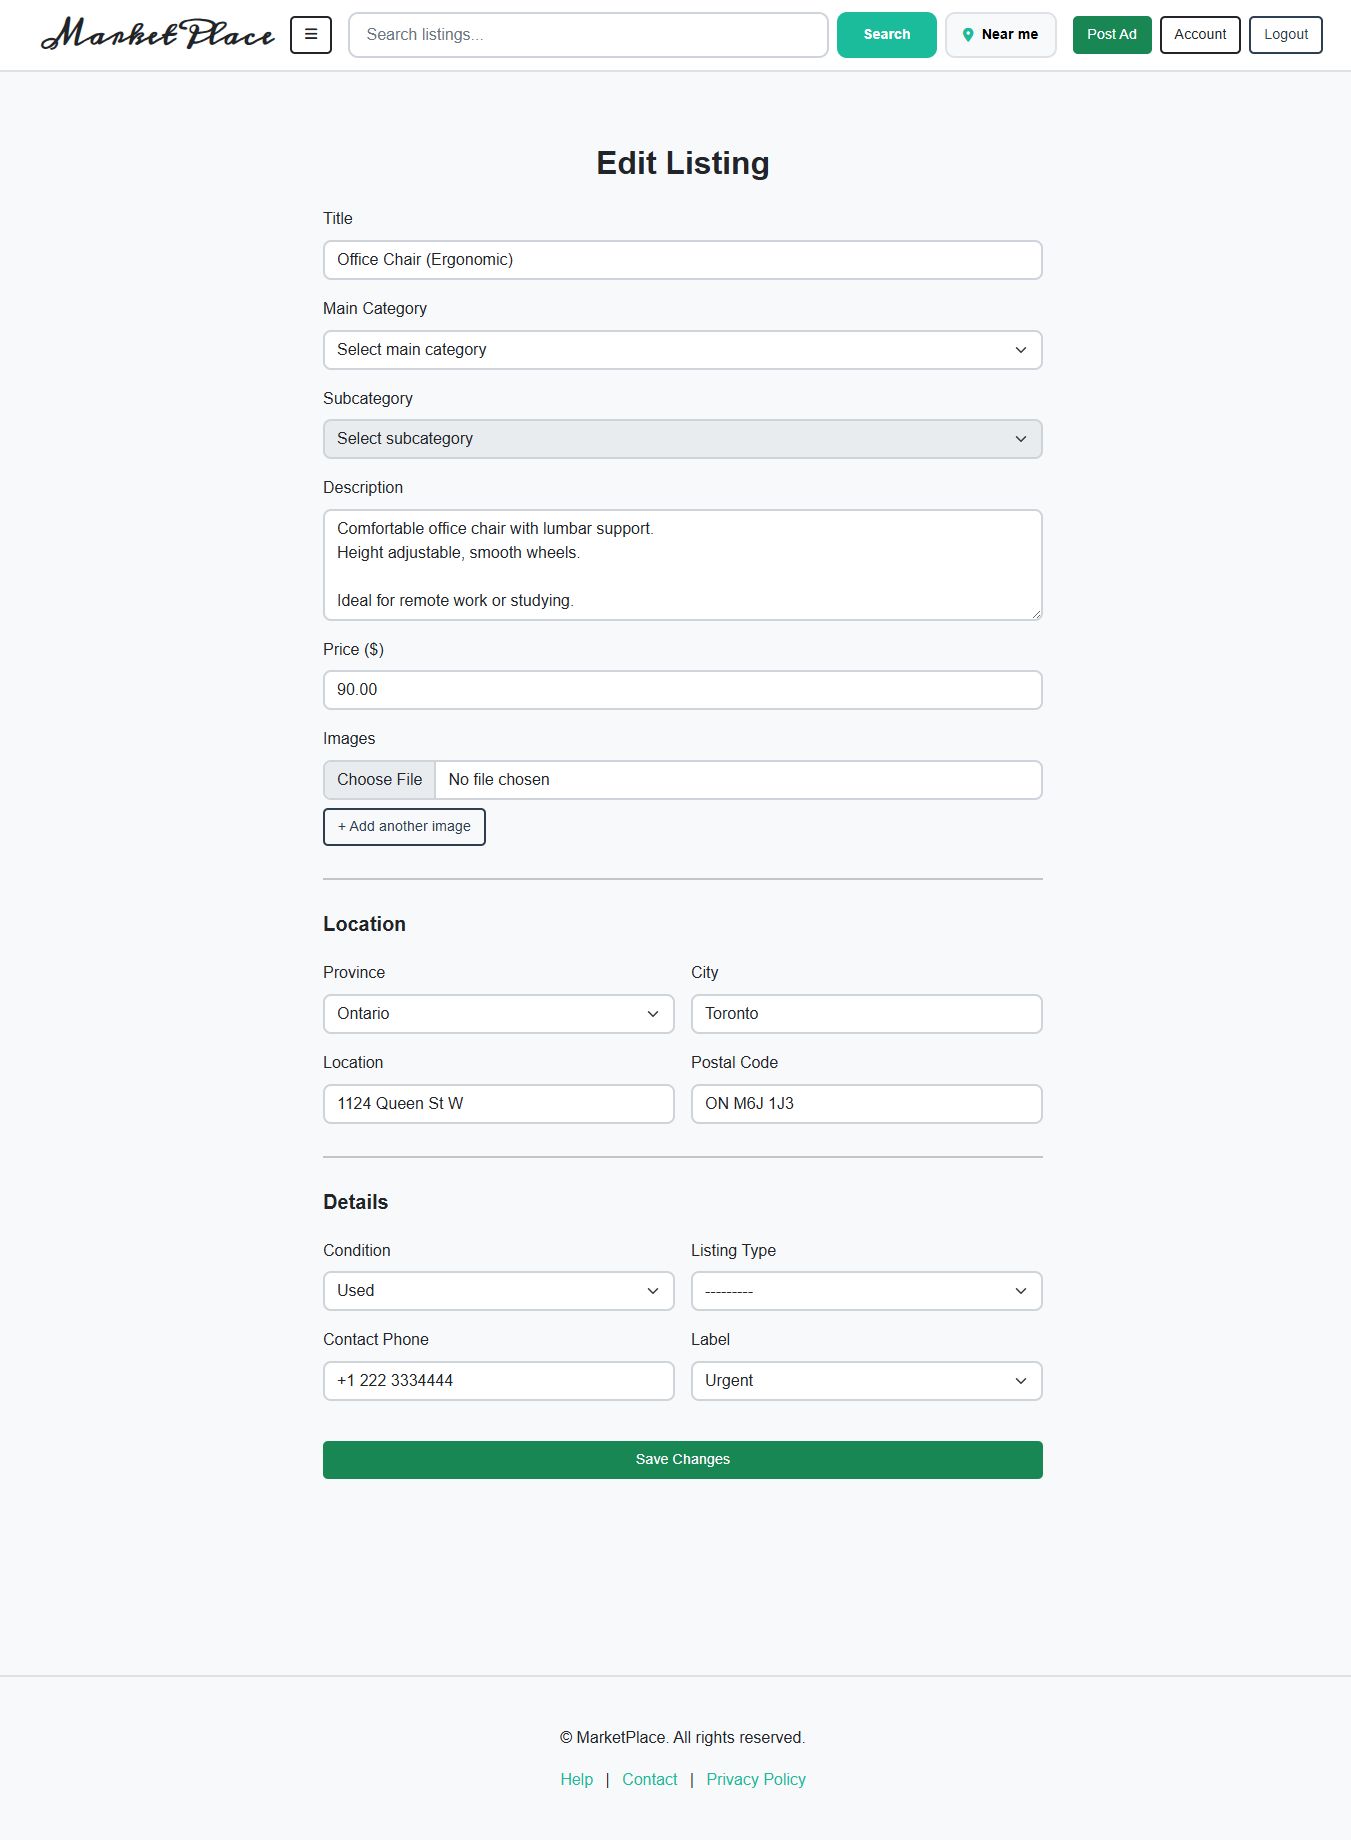Image resolution: width=1351 pixels, height=1840 pixels.
Task: Click Logout in the header
Action: click(x=1285, y=35)
